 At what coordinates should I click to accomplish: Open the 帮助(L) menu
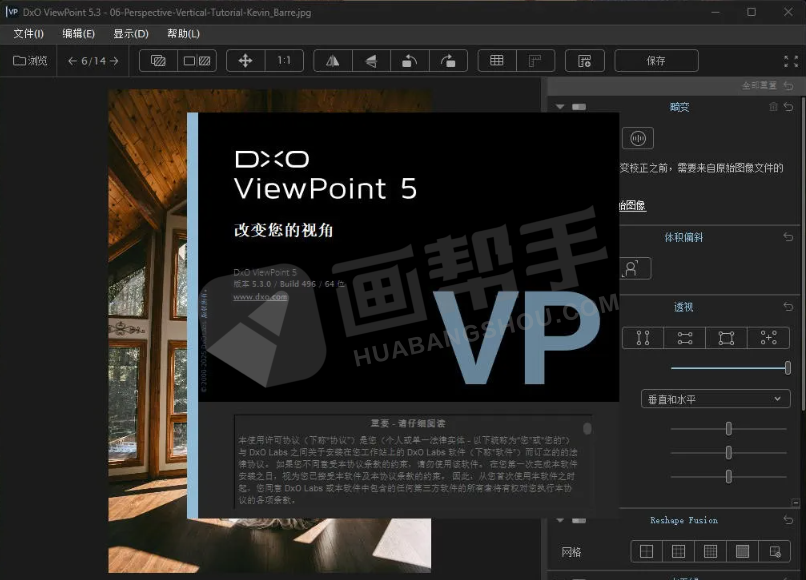click(x=184, y=34)
